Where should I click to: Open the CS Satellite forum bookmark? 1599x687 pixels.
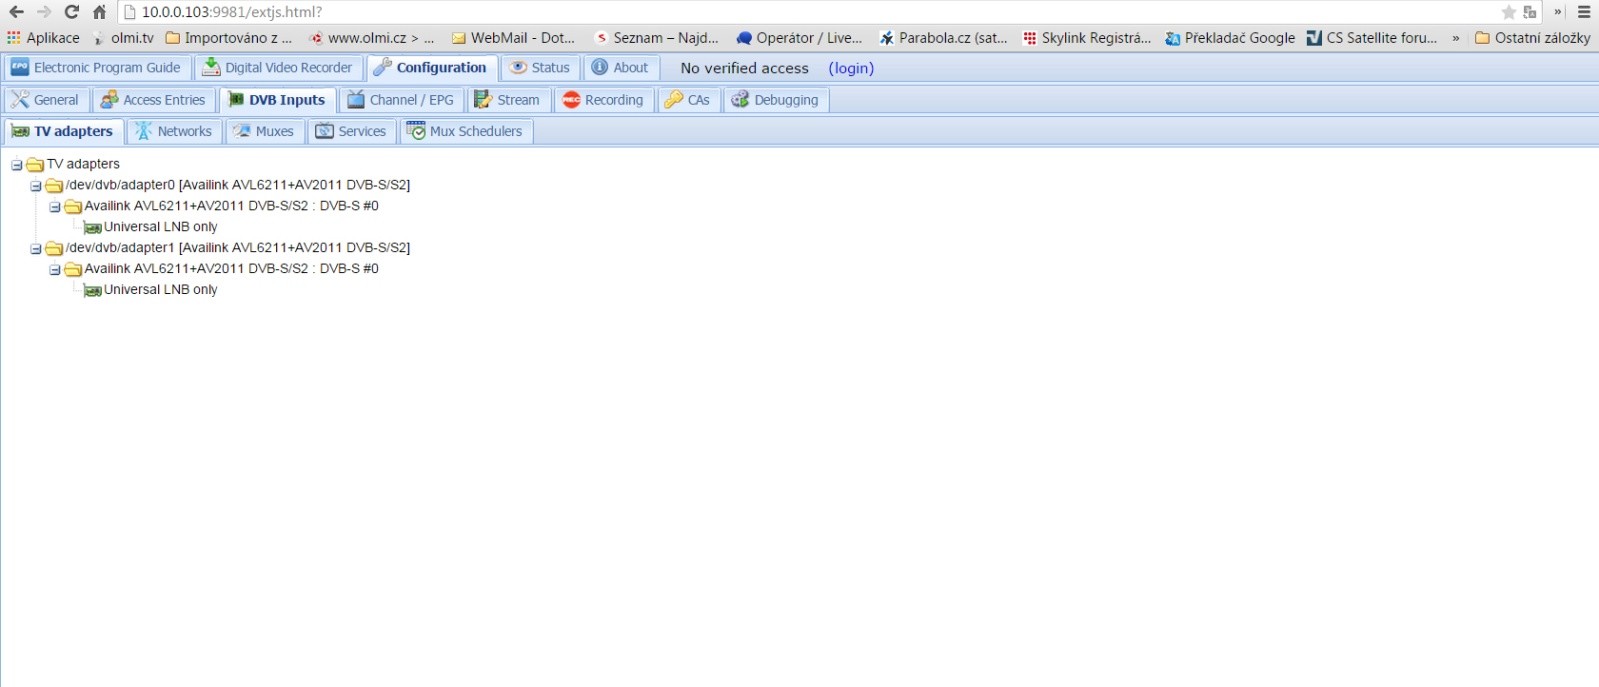1372,38
